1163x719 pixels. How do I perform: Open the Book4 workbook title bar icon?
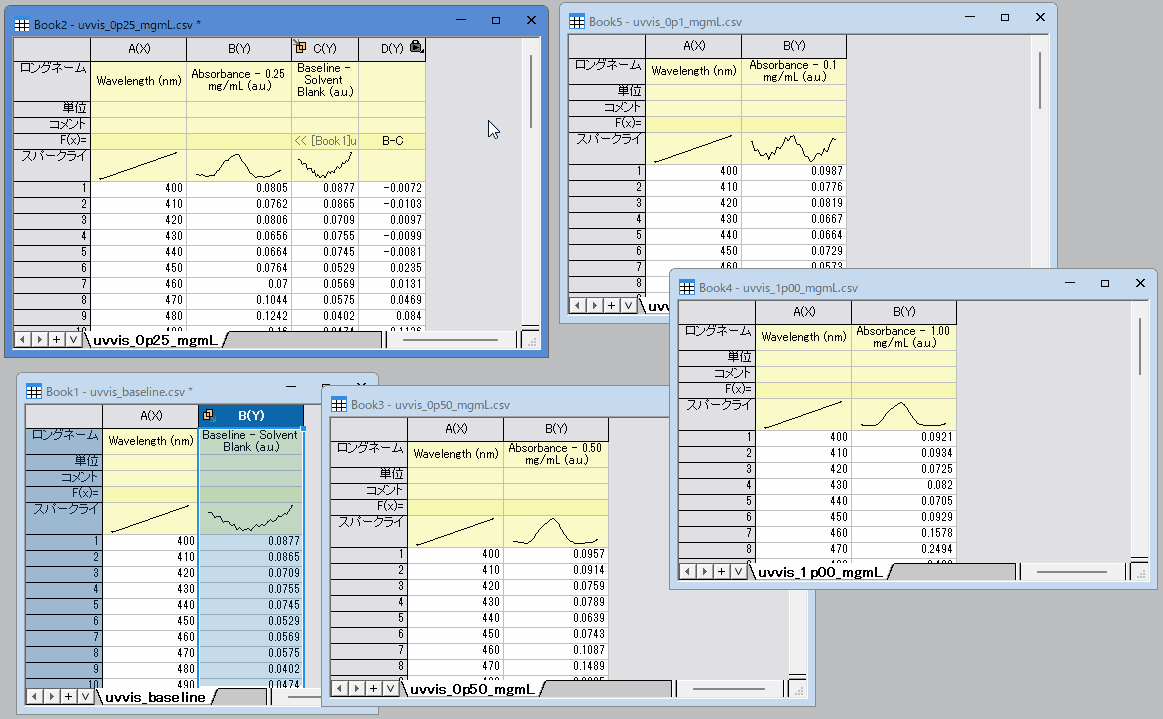tap(687, 287)
